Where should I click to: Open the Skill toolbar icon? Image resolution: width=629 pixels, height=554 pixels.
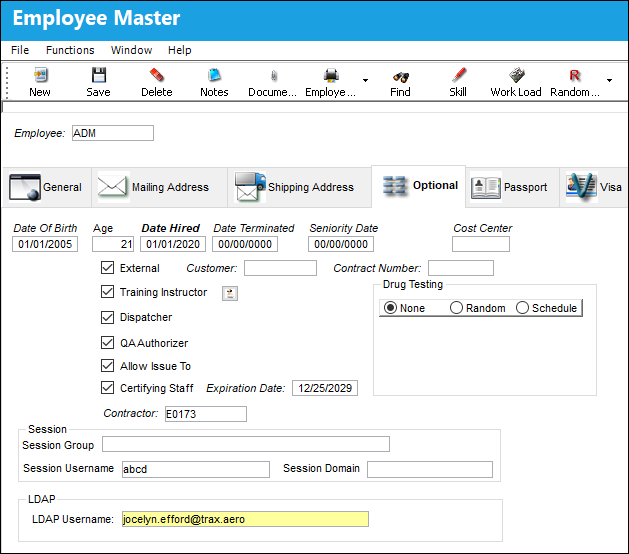(x=458, y=75)
